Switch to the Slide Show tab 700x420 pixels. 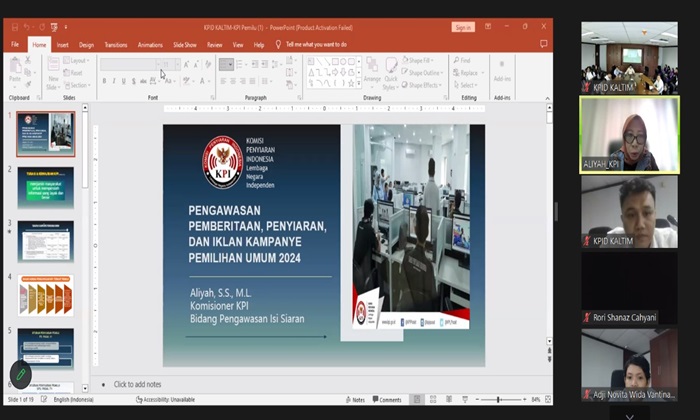184,44
